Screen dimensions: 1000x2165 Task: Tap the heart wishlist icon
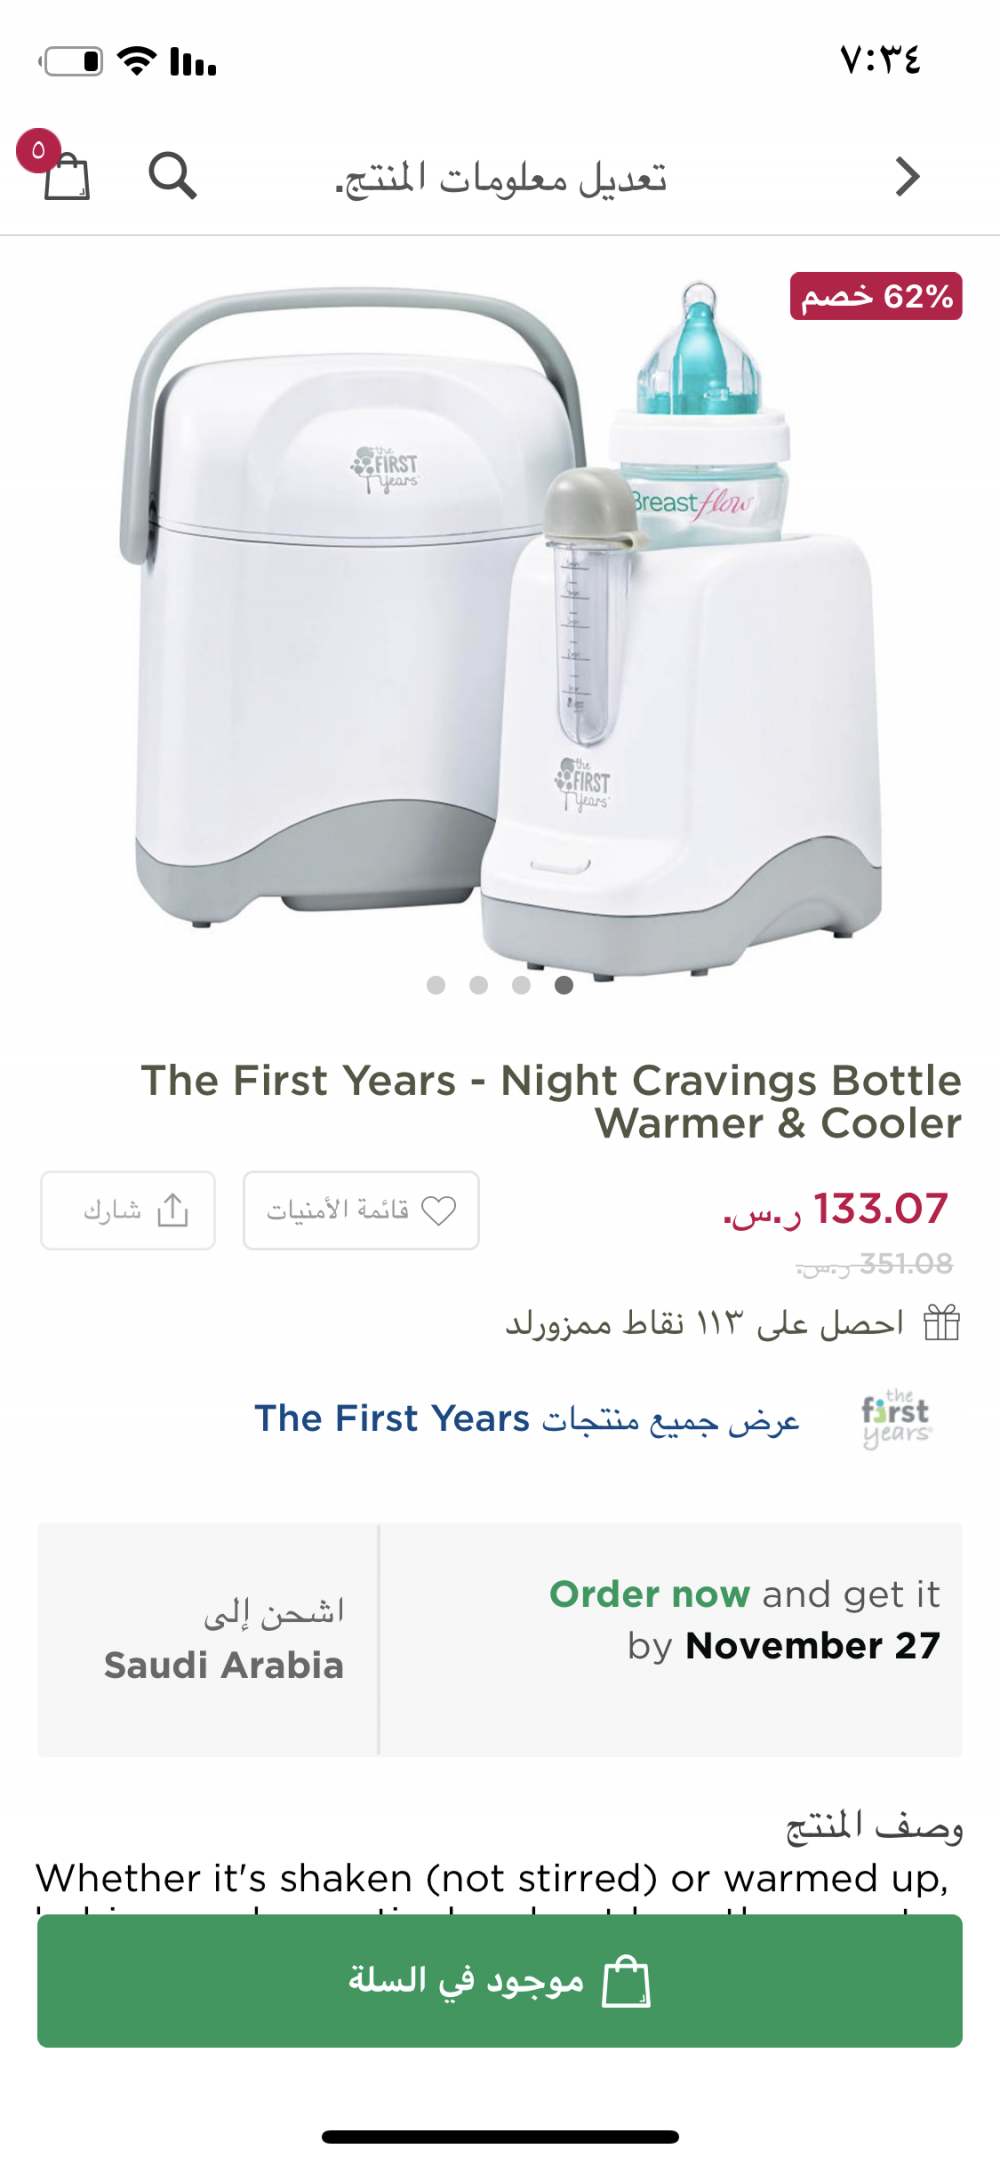(439, 1210)
